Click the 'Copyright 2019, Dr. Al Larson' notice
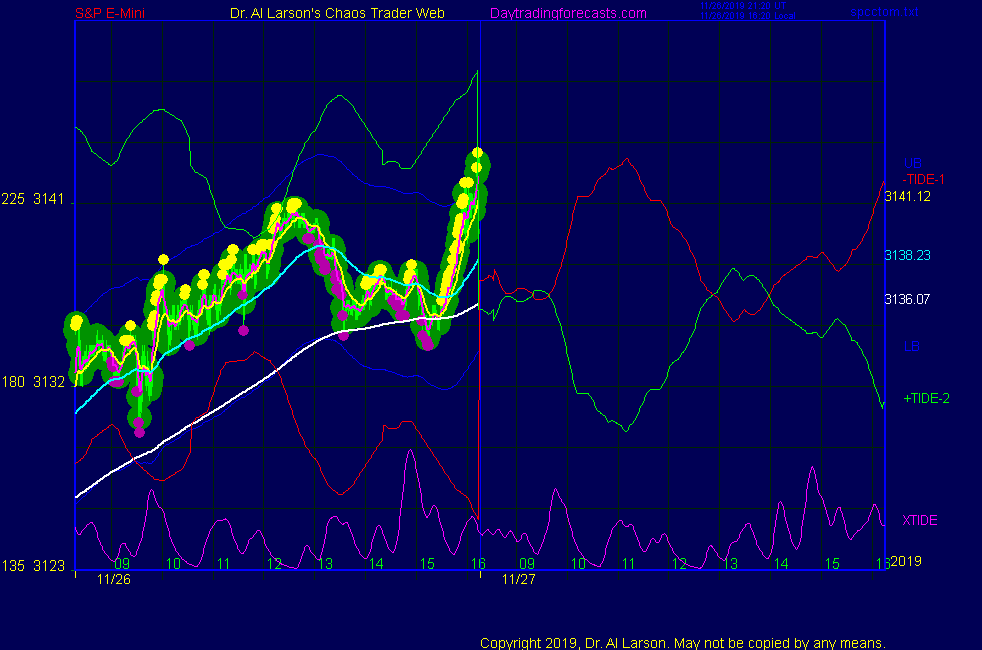The height and width of the screenshot is (650, 982). coord(682,643)
